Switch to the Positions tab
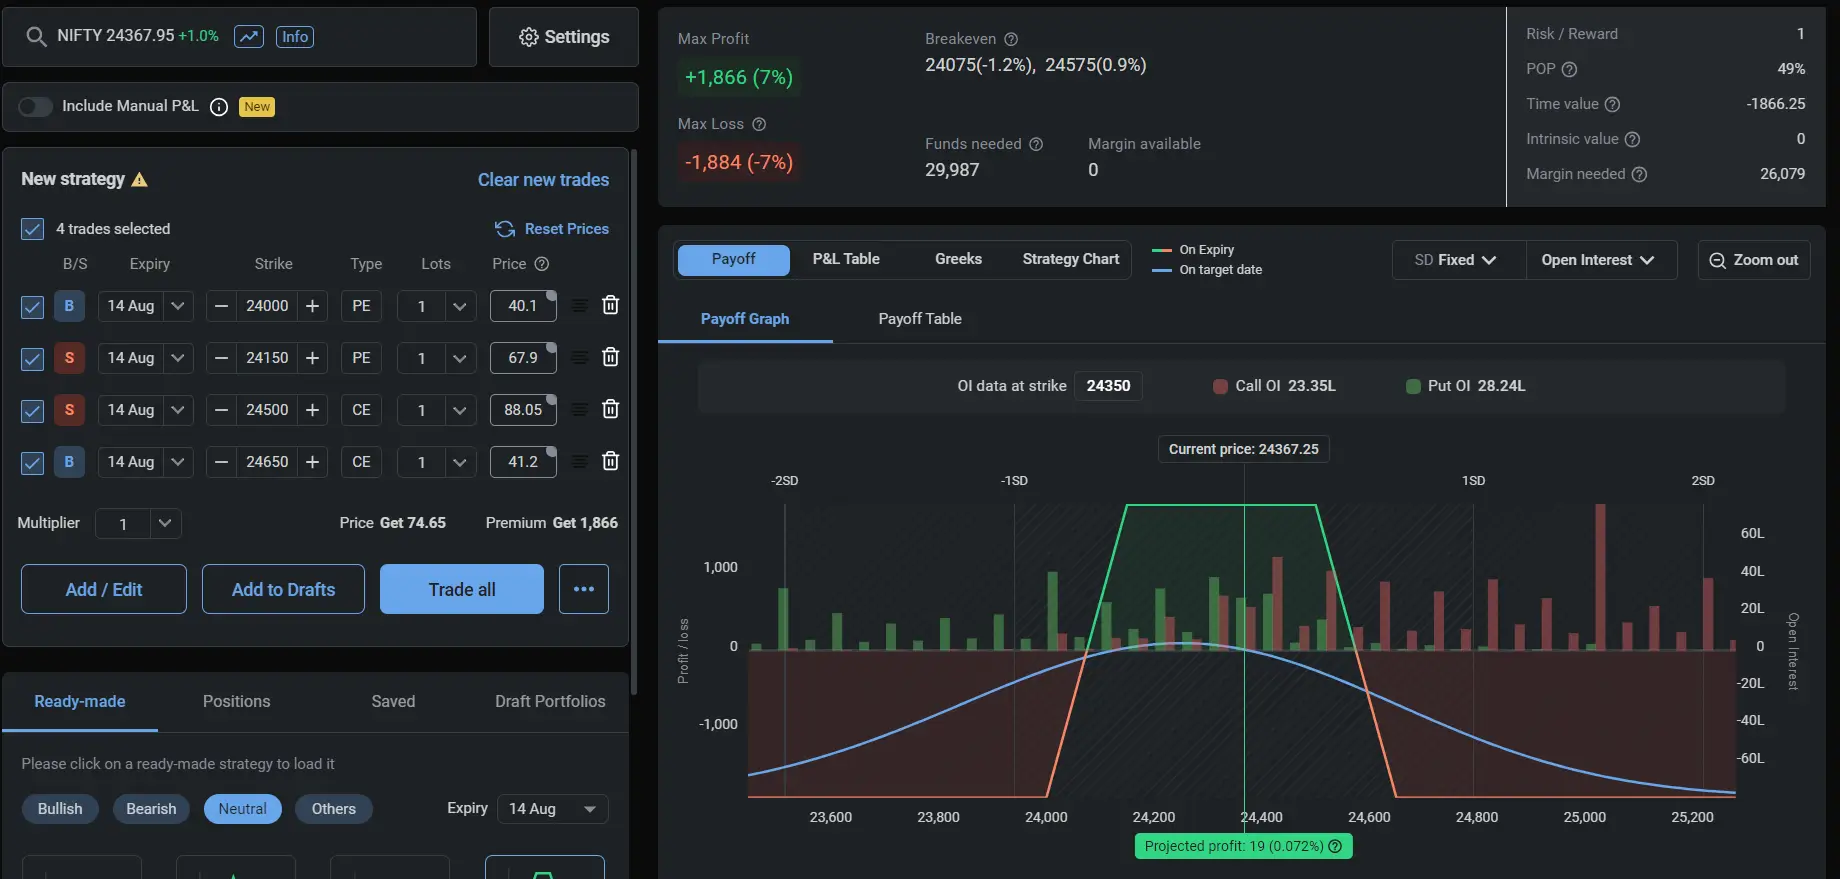Screen dimensions: 1840x879 (x=236, y=702)
